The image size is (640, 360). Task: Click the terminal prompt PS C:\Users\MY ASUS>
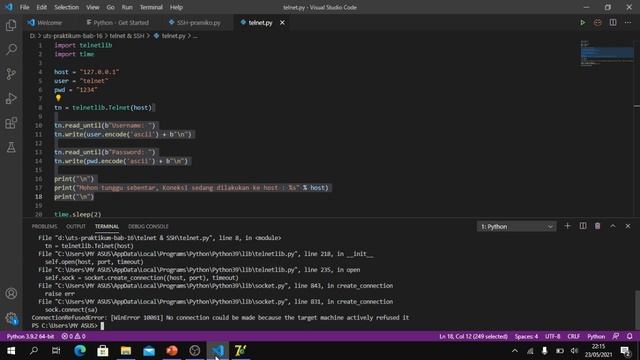point(65,326)
